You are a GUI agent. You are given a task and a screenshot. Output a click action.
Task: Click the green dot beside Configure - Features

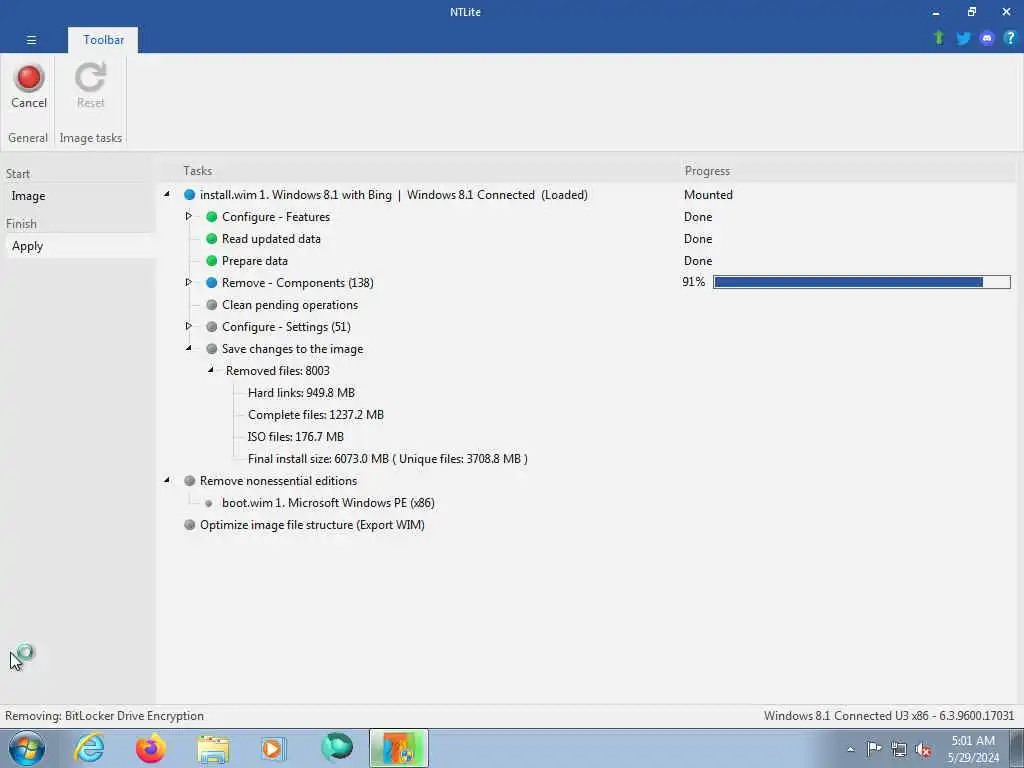pos(212,217)
